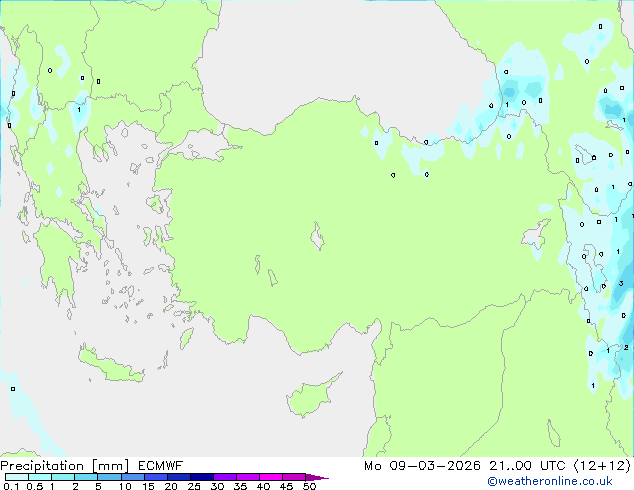Click the 10–15 mm legend swatch
634x490 pixels.
(x=132, y=477)
